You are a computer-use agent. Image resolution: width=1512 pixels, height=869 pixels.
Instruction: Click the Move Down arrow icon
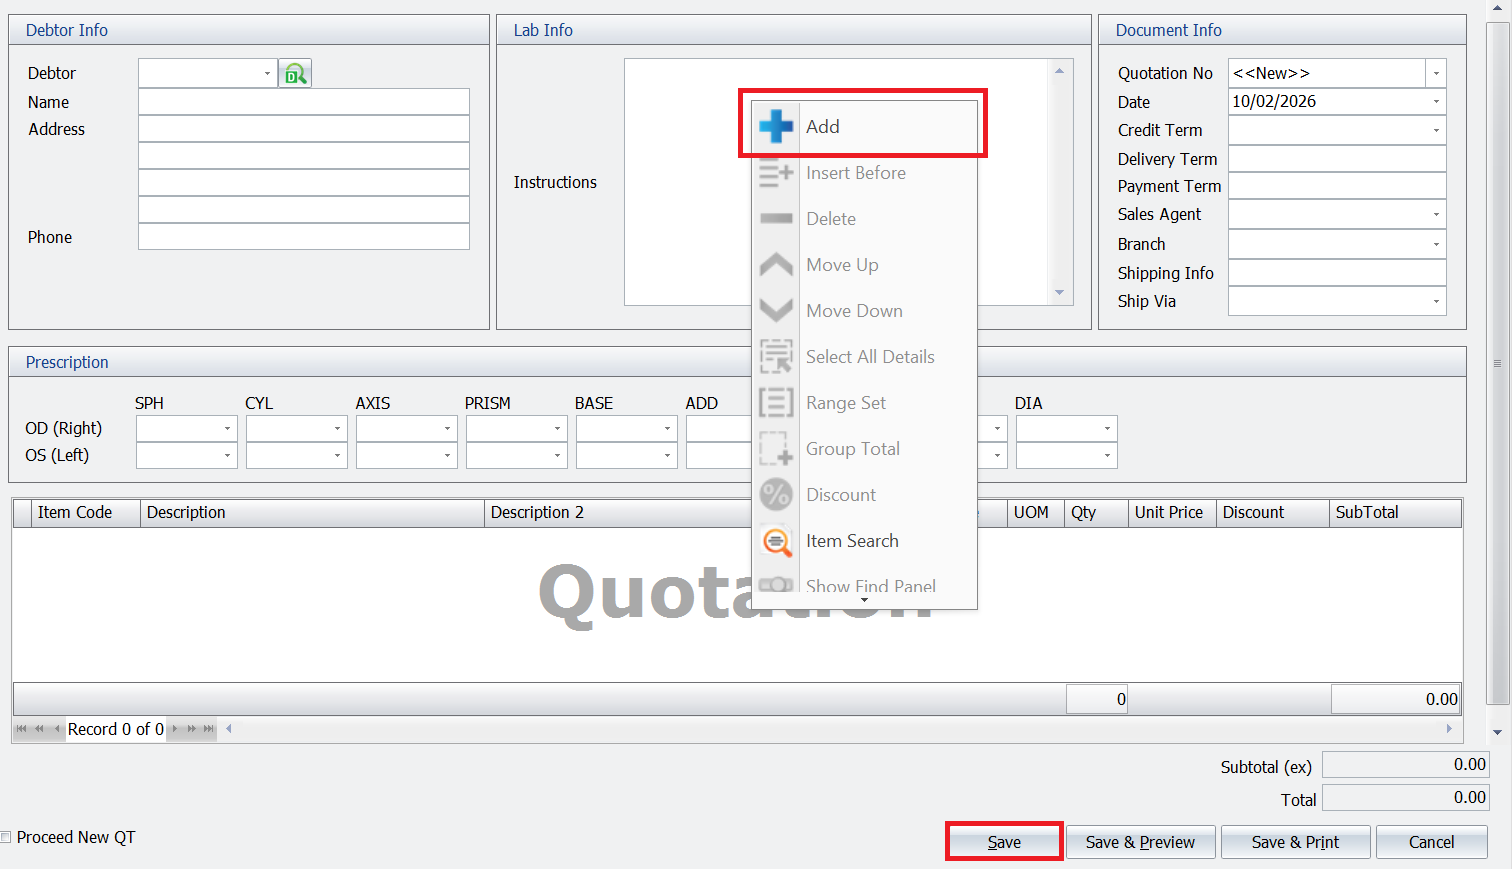click(x=777, y=310)
